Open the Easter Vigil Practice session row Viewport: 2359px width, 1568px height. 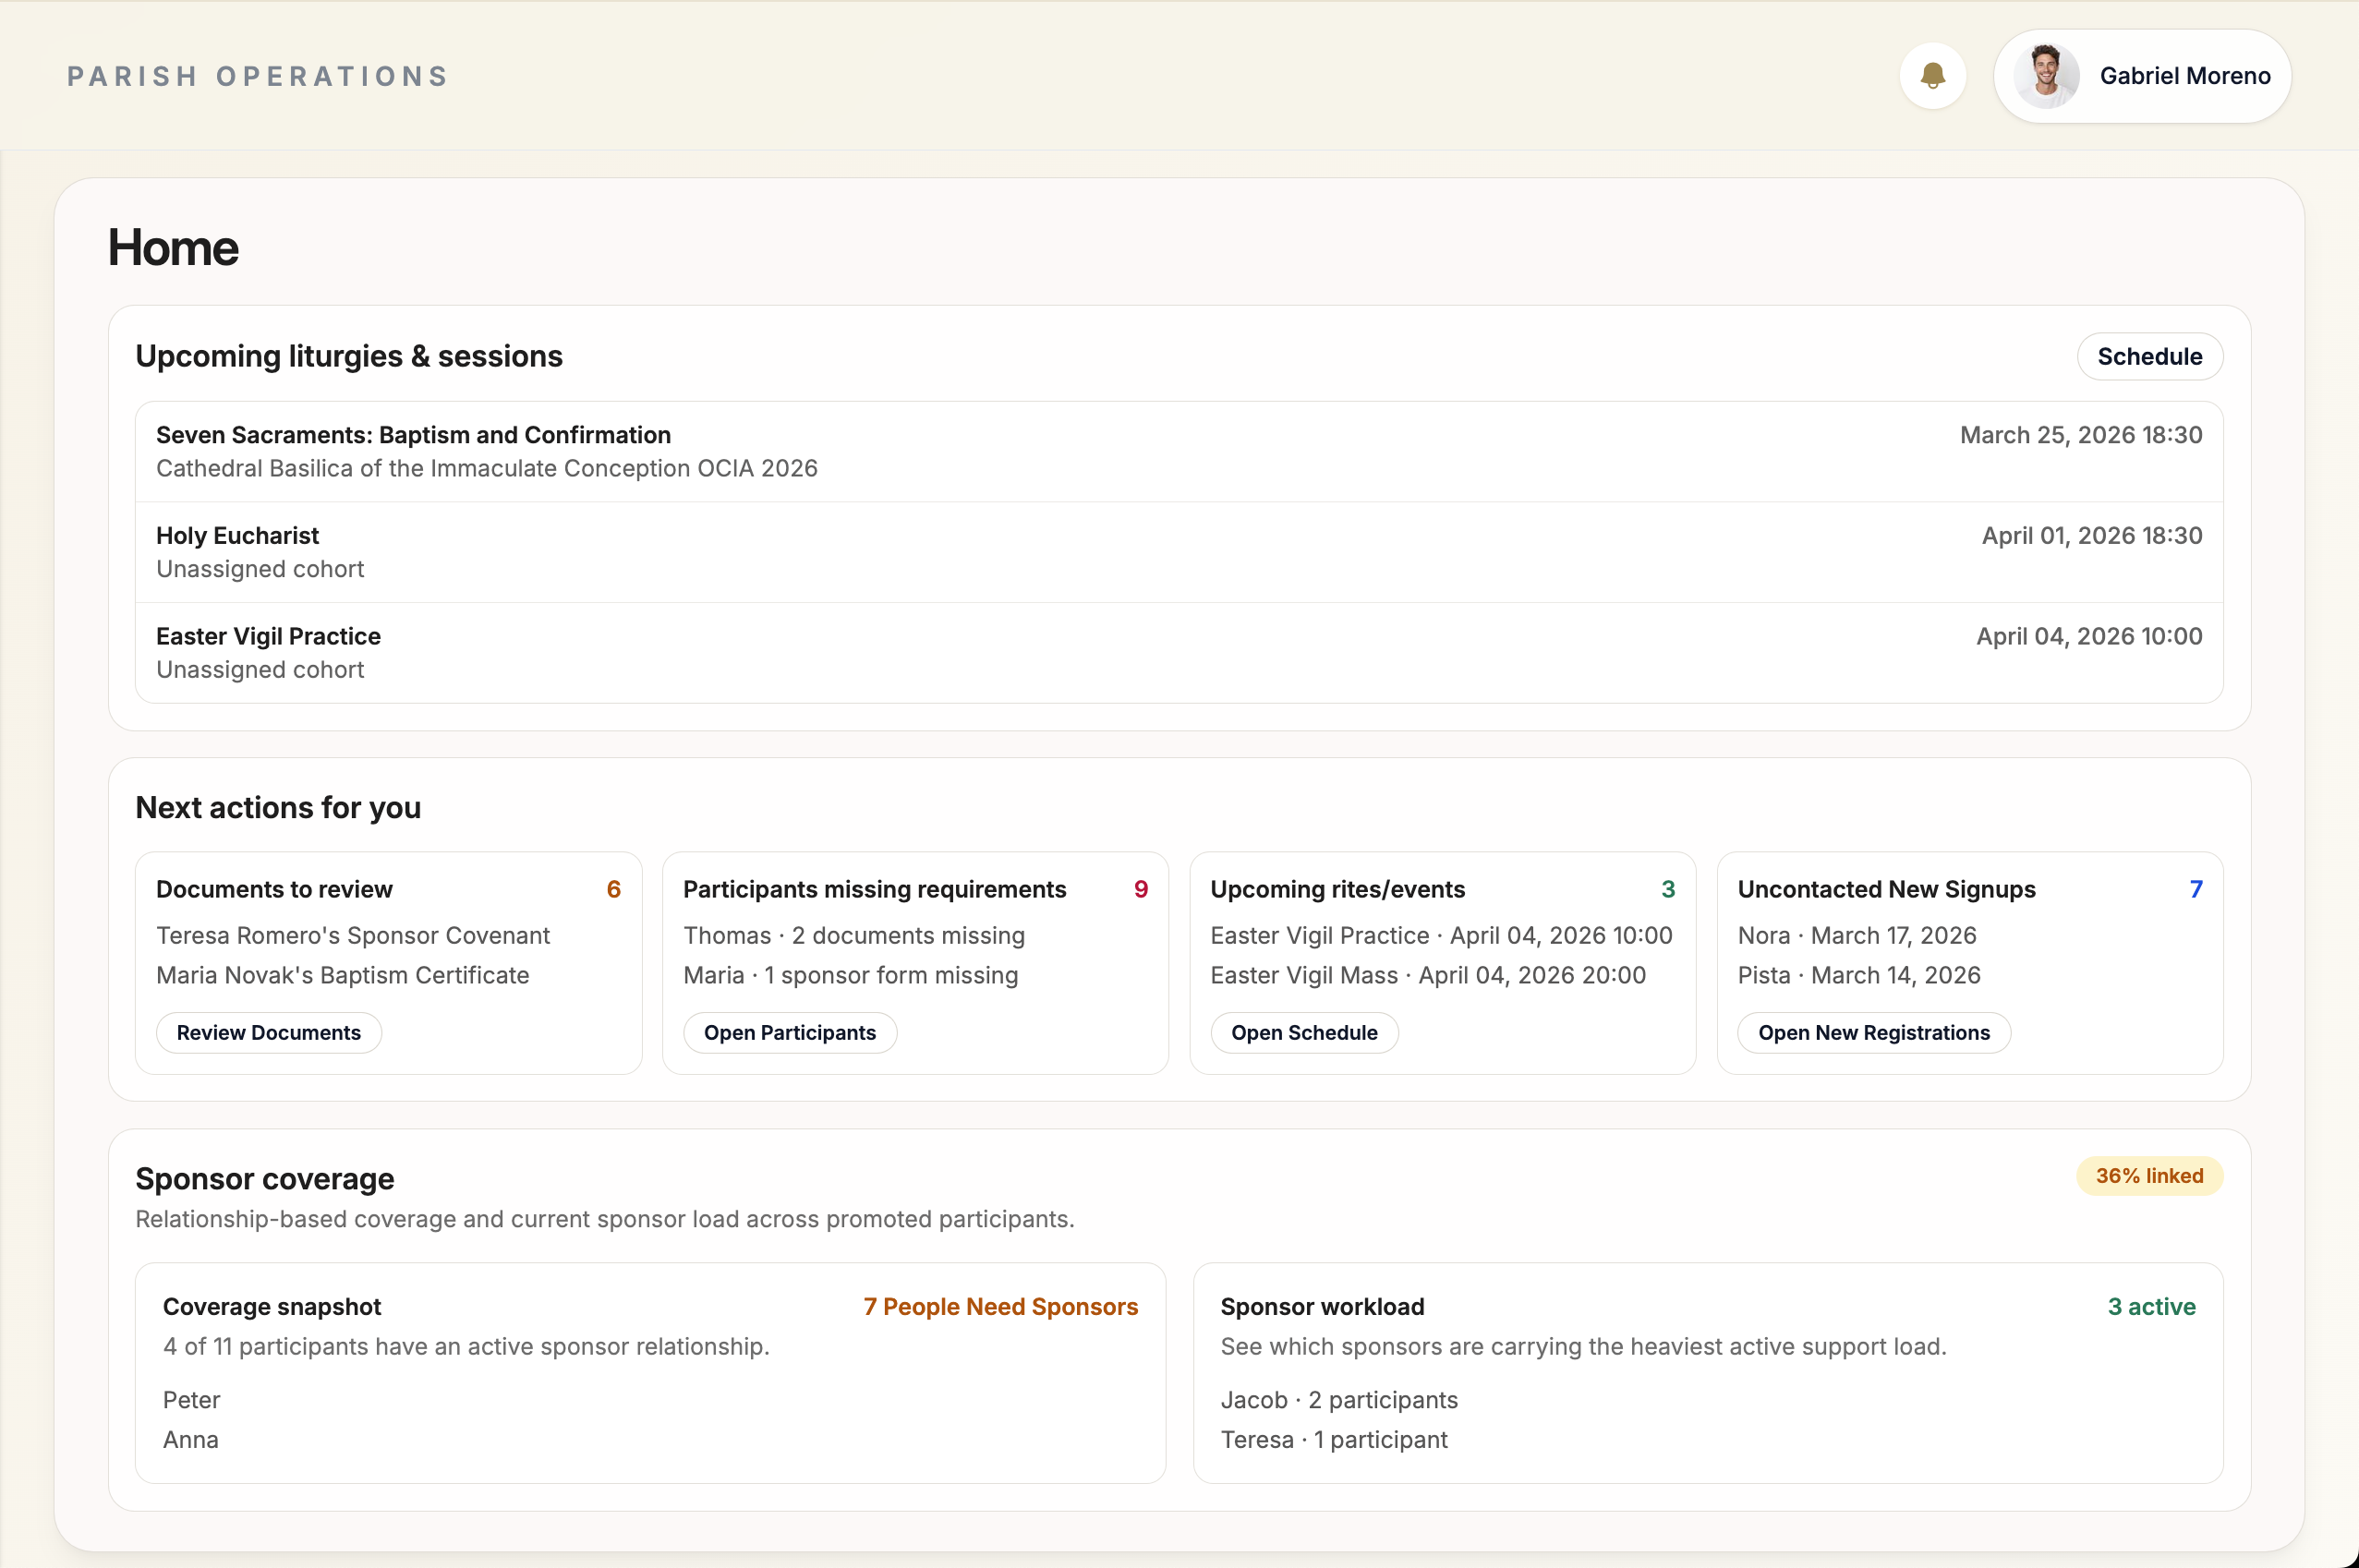click(x=1178, y=653)
